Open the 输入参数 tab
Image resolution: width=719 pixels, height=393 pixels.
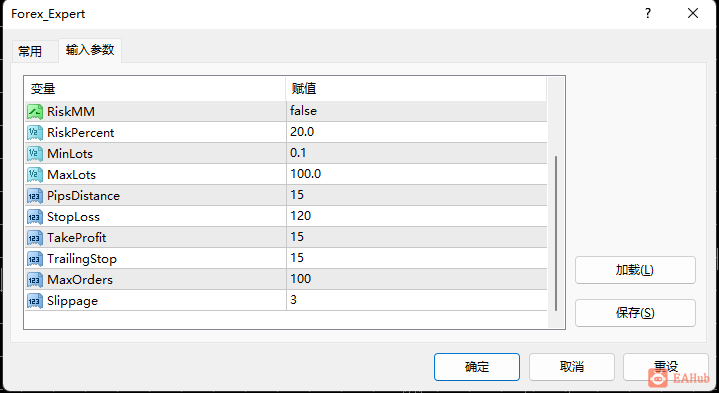pos(90,50)
